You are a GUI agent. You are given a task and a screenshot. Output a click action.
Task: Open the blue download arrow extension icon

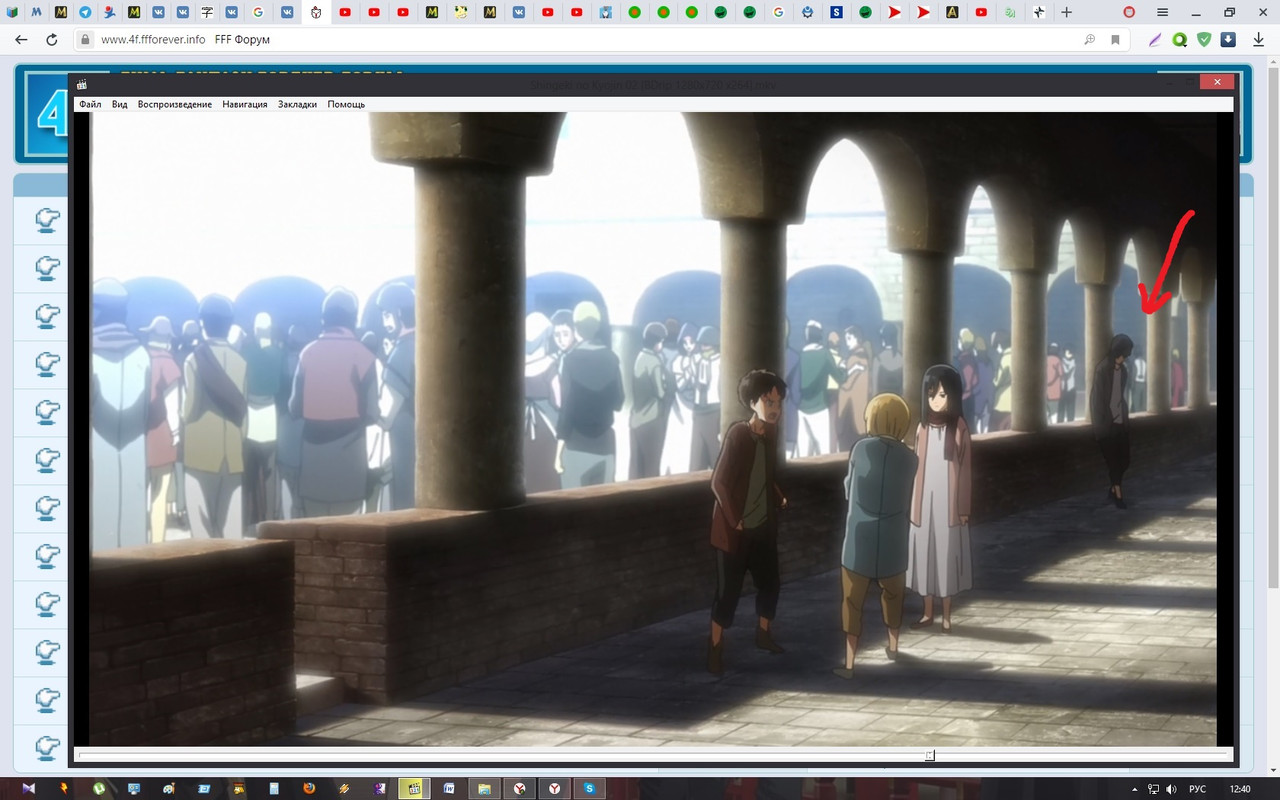[x=1229, y=40]
